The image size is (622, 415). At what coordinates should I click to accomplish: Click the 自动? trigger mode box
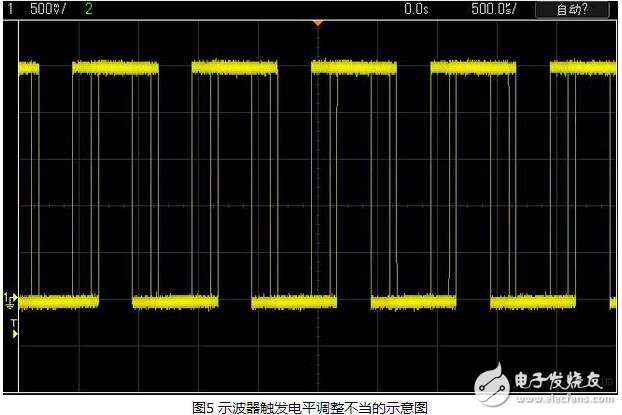tap(572, 10)
